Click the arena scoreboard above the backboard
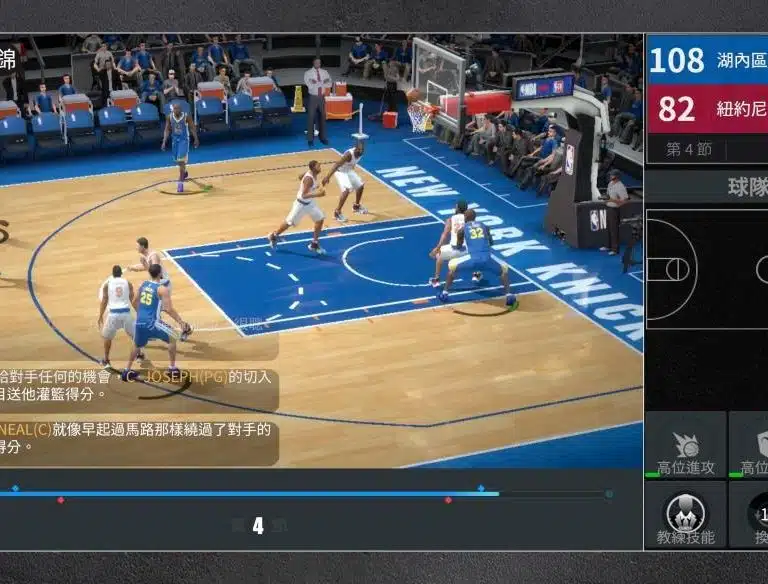 click(x=543, y=87)
